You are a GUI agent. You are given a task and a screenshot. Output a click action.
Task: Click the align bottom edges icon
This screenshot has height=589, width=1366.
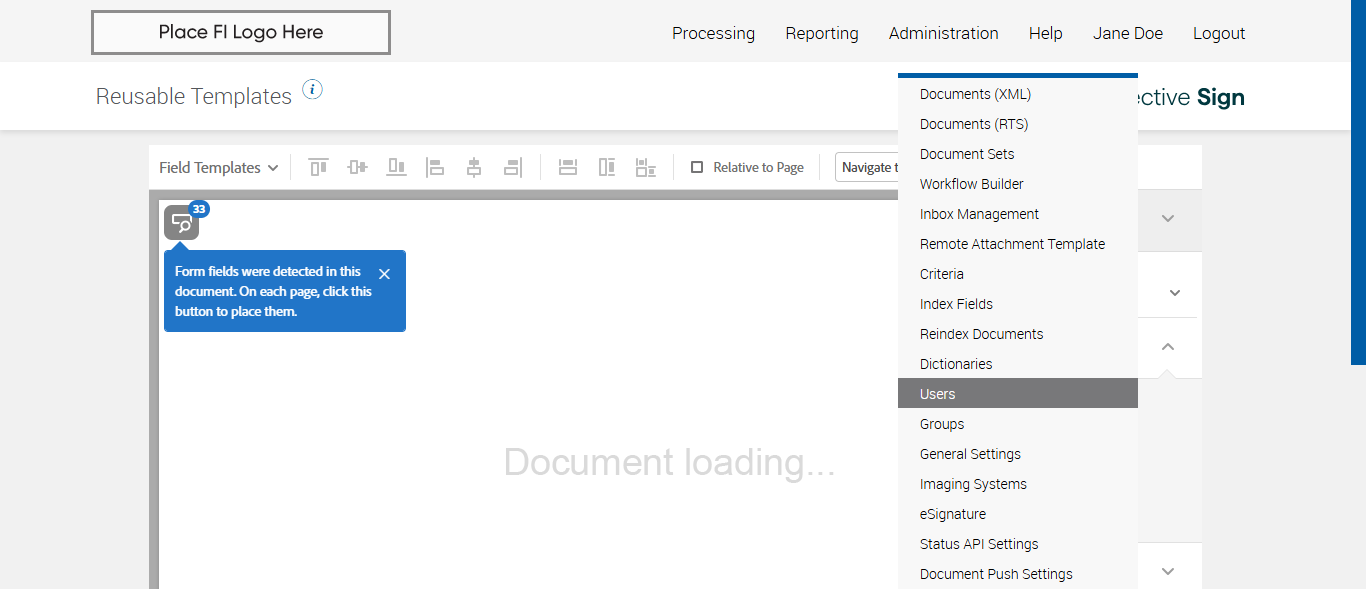[x=396, y=167]
